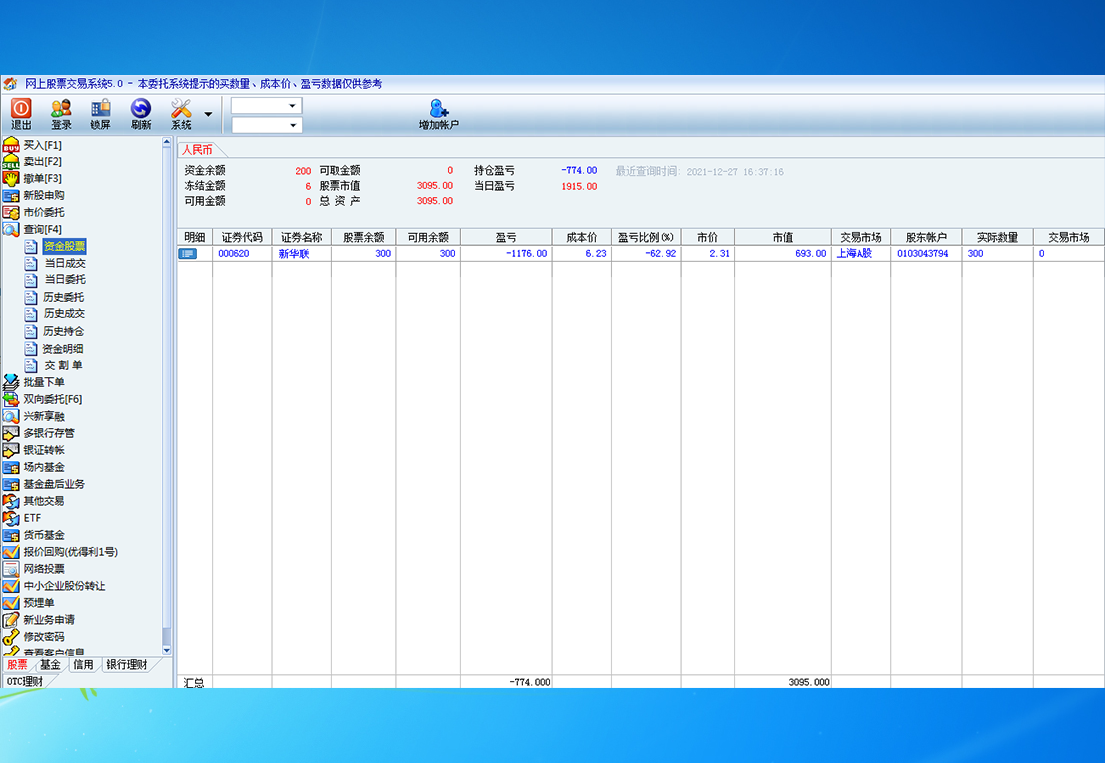Open the 系统 menu dropdown arrow
1105x763 pixels.
(208, 114)
